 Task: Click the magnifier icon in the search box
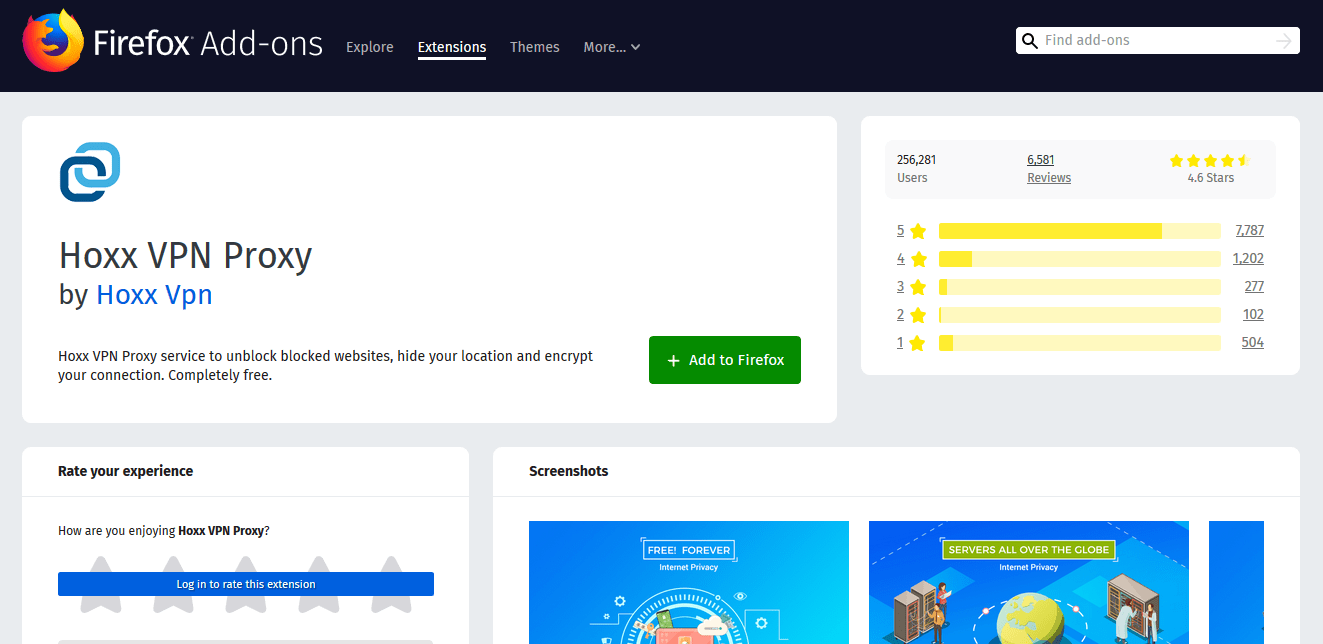coord(1029,41)
